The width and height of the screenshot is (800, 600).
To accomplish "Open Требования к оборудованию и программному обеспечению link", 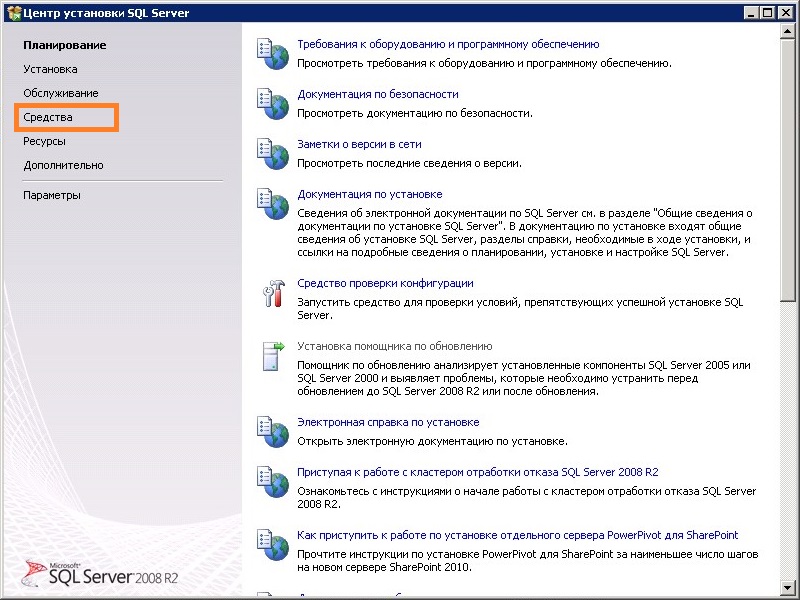I will pyautogui.click(x=448, y=44).
